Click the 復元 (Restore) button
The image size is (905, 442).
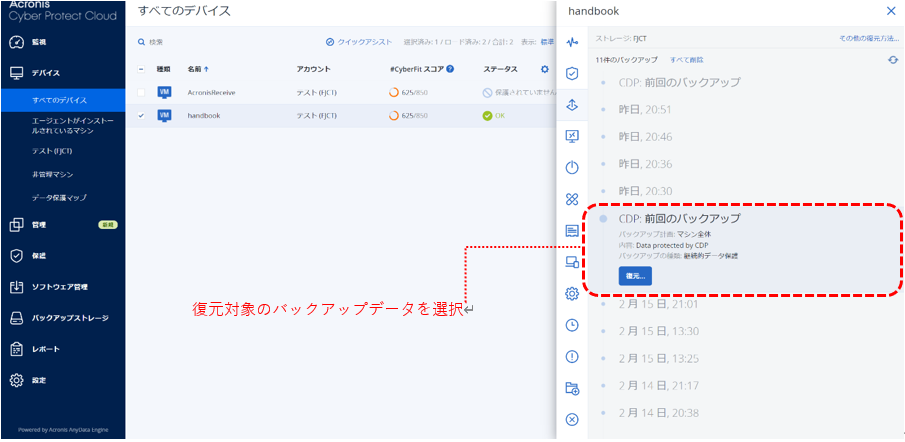635,276
